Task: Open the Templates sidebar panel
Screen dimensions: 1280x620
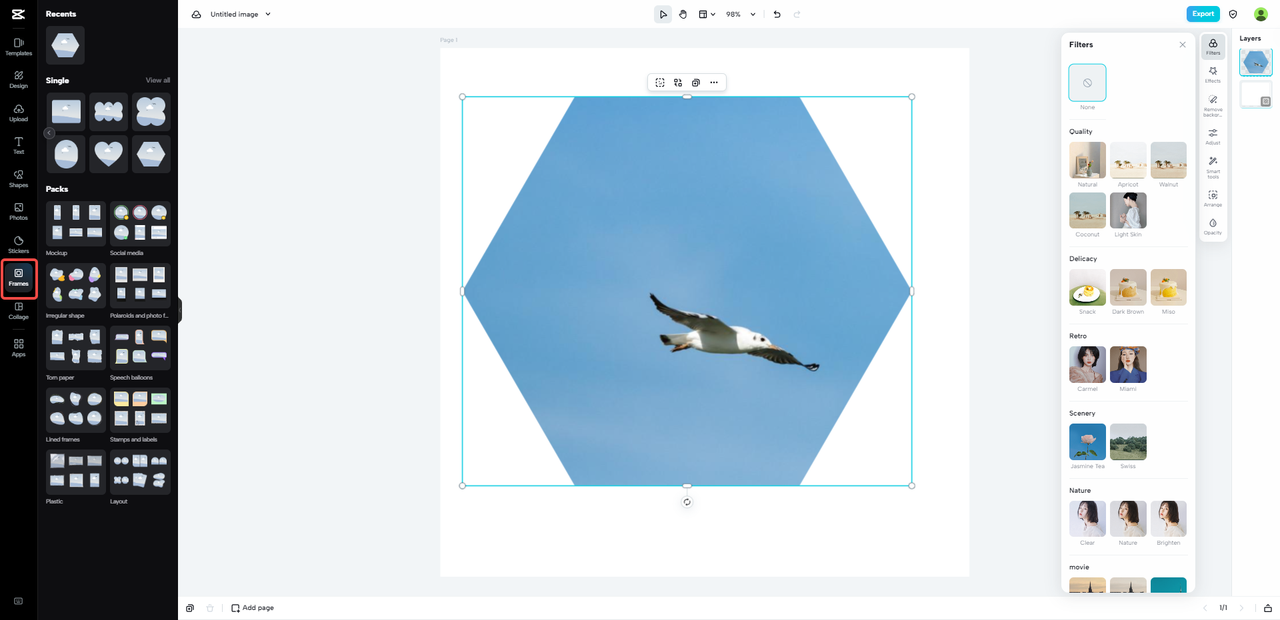Action: click(18, 47)
